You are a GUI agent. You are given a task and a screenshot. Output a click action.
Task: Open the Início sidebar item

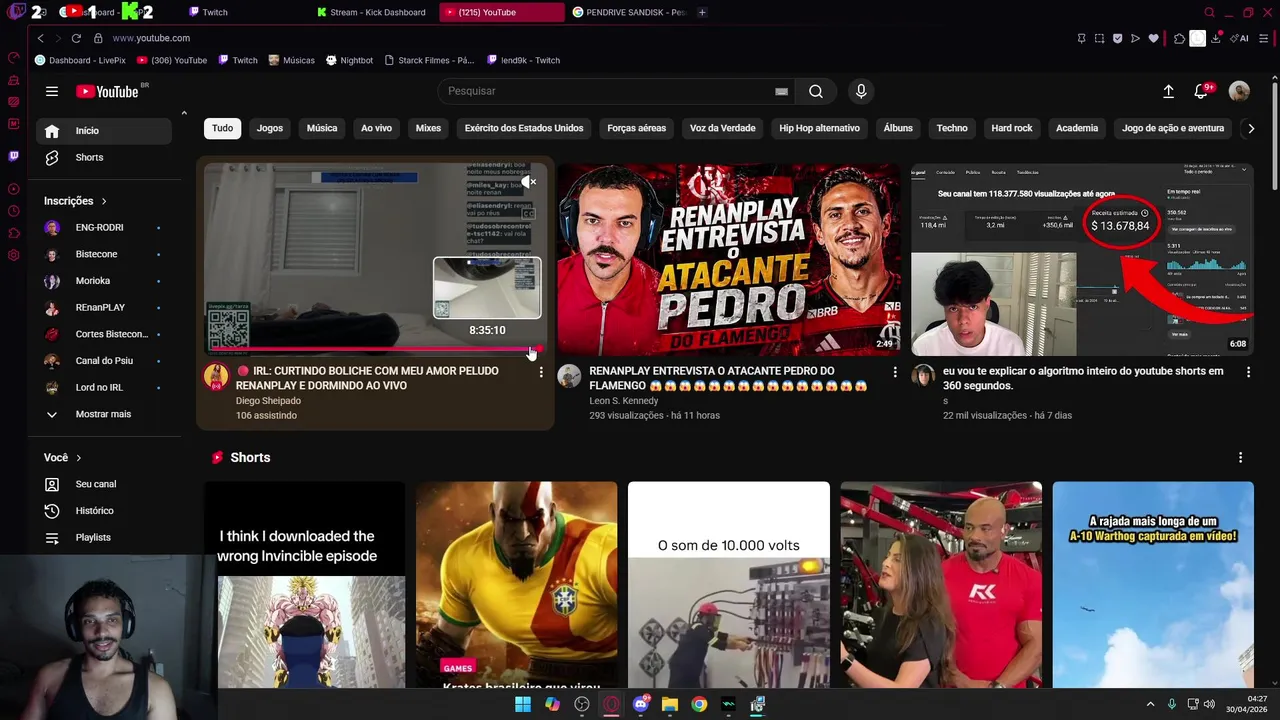(x=104, y=131)
